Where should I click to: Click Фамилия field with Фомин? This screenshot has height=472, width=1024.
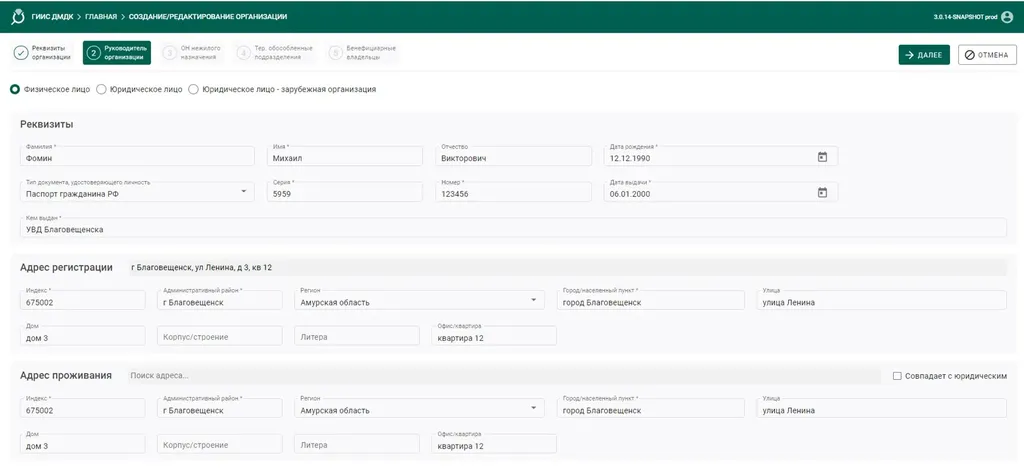click(x=137, y=155)
